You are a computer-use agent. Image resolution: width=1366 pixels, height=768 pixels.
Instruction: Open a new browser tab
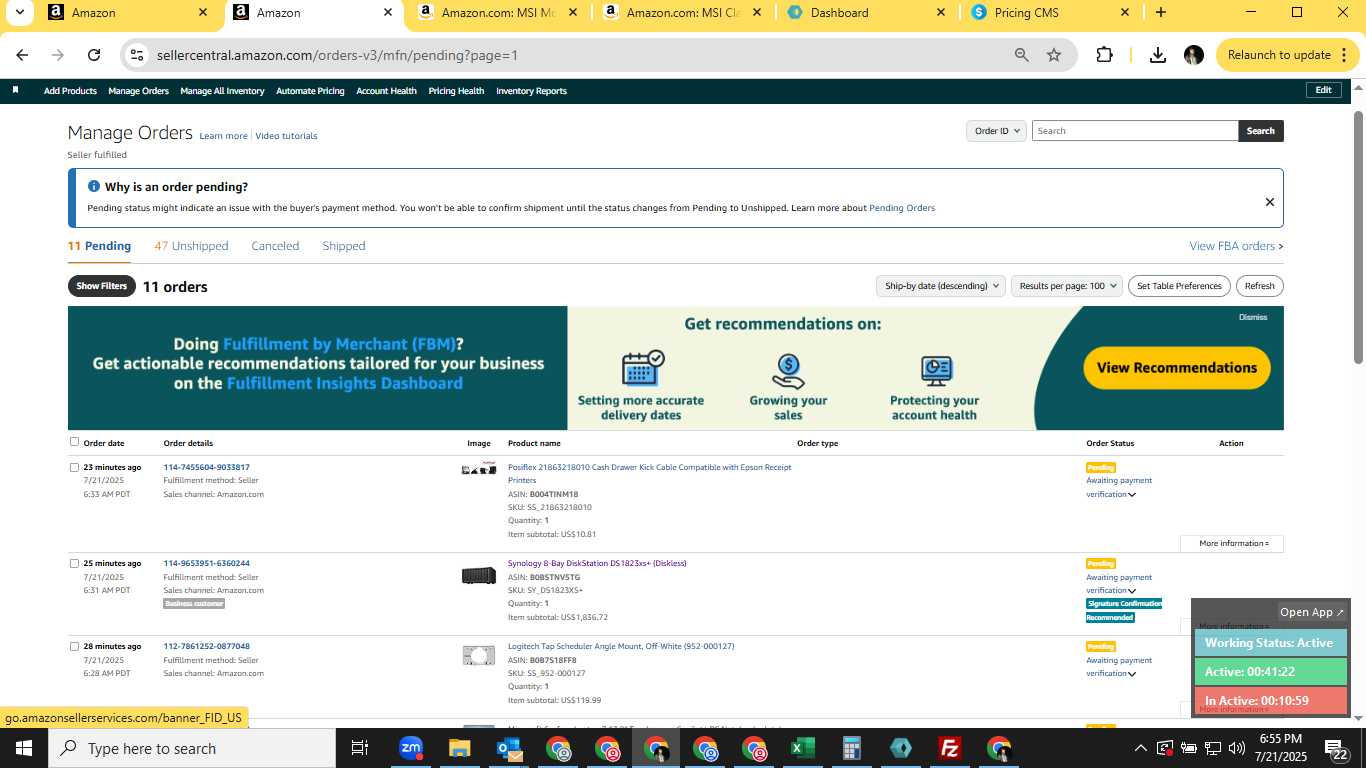point(1160,12)
